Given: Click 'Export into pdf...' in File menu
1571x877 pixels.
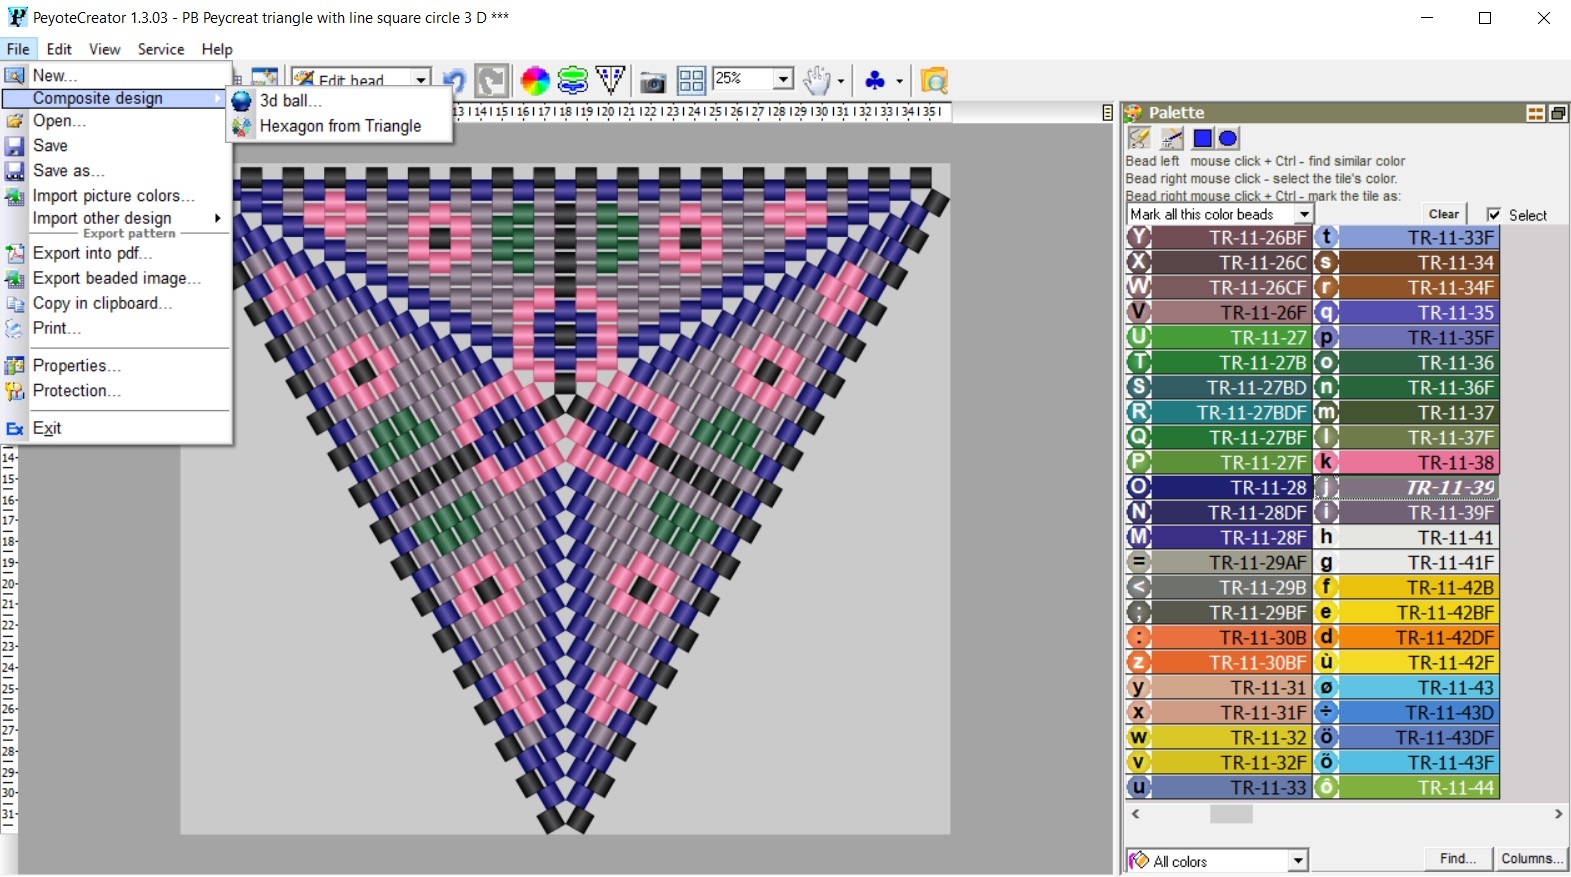Looking at the screenshot, I should [92, 253].
